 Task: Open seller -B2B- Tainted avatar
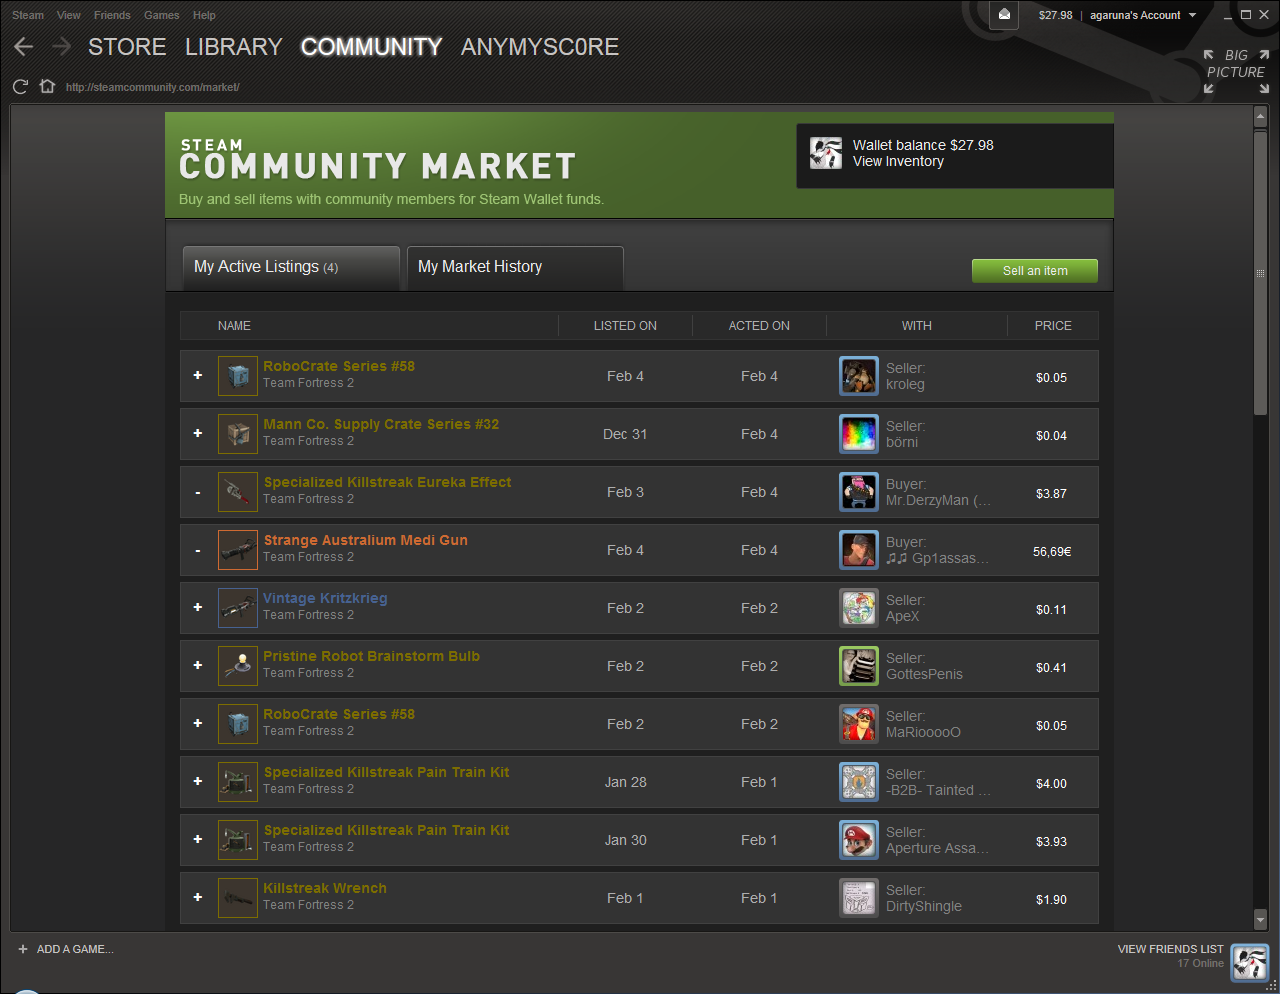coord(859,782)
